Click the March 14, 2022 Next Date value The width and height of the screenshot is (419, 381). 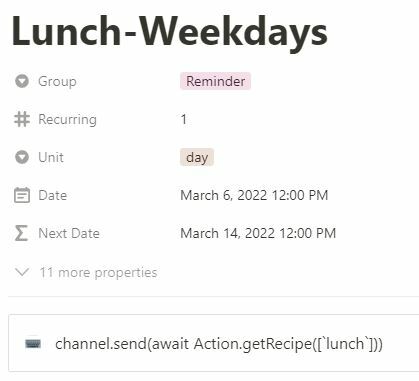pyautogui.click(x=258, y=233)
